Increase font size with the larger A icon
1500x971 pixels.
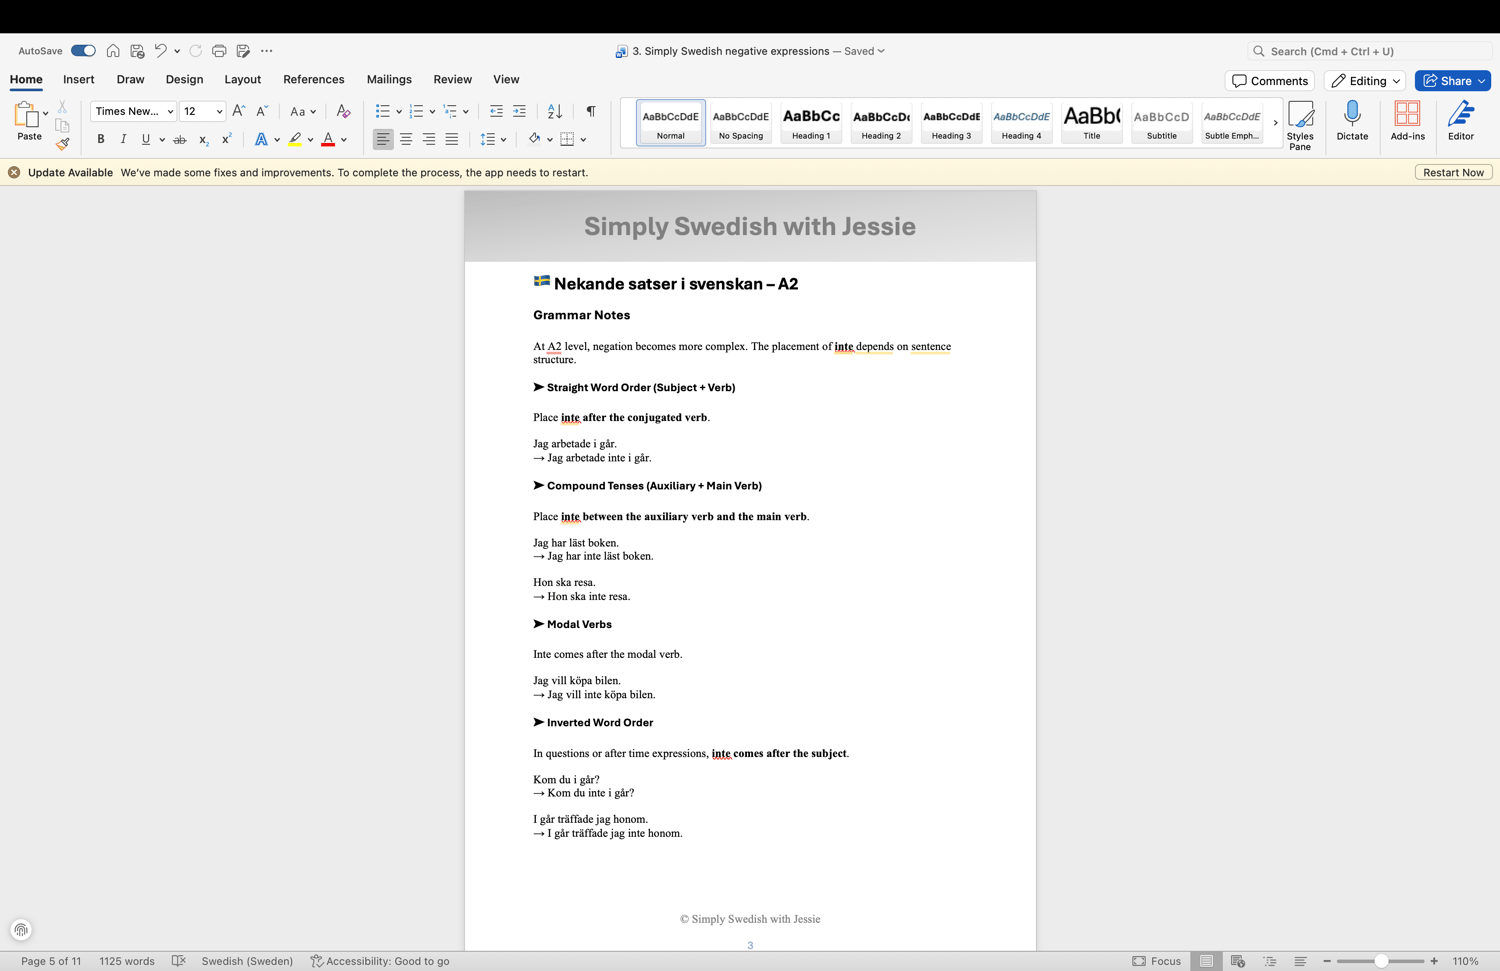pyautogui.click(x=238, y=111)
